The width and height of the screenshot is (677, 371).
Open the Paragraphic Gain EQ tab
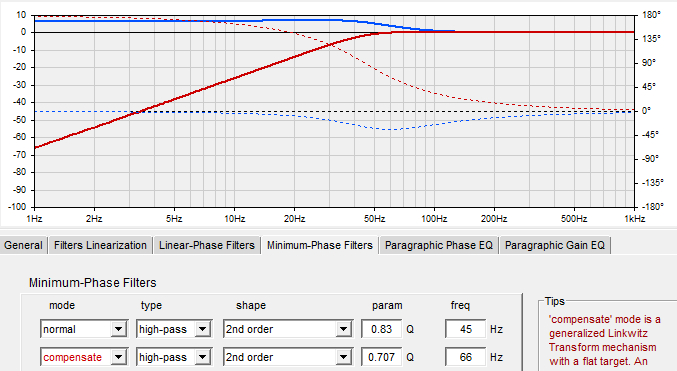[555, 245]
